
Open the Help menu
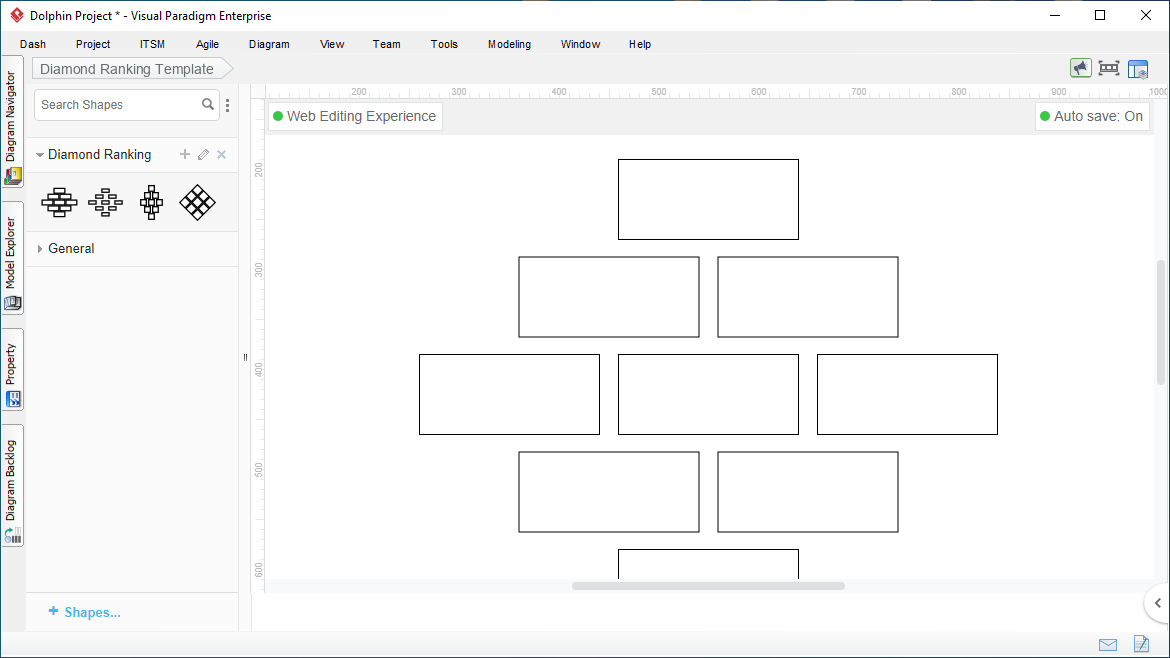click(640, 44)
